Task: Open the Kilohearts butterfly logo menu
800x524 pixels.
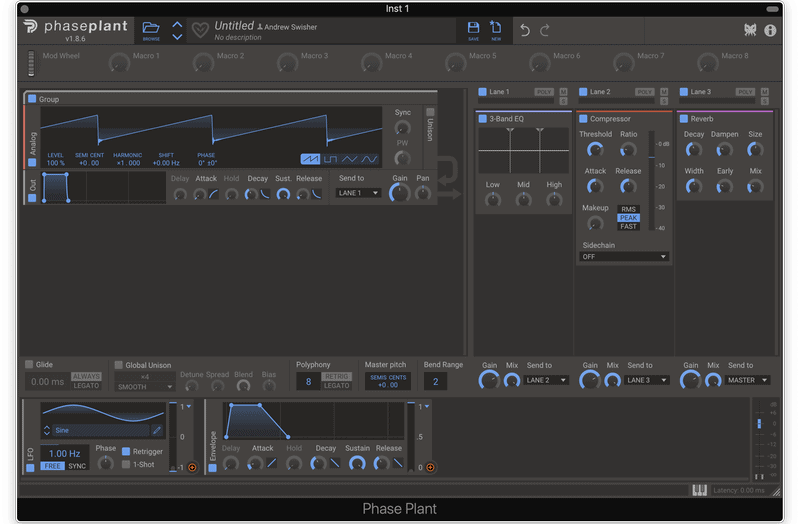Action: [x=749, y=30]
